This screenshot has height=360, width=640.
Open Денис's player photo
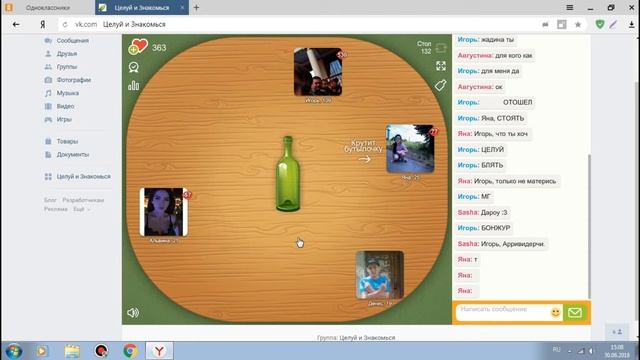click(380, 275)
